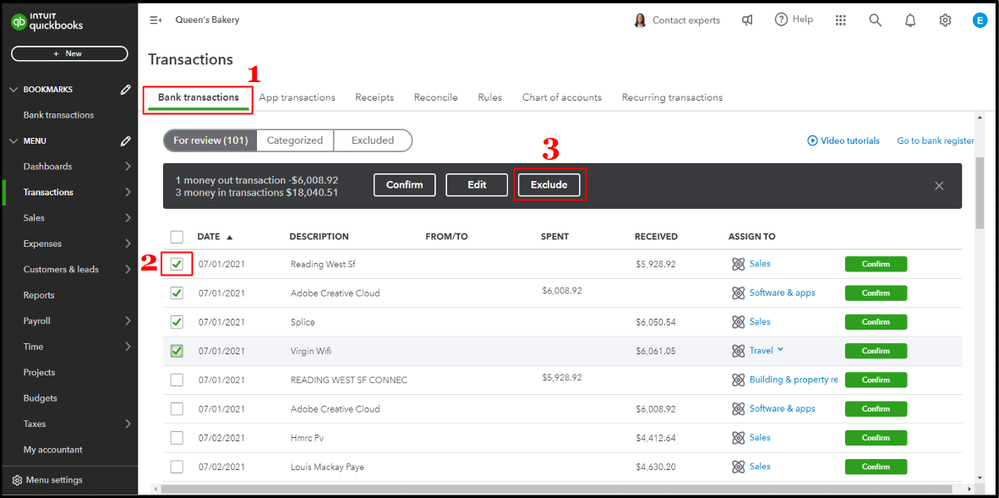Click the QuickBooks logo

(x=47, y=22)
